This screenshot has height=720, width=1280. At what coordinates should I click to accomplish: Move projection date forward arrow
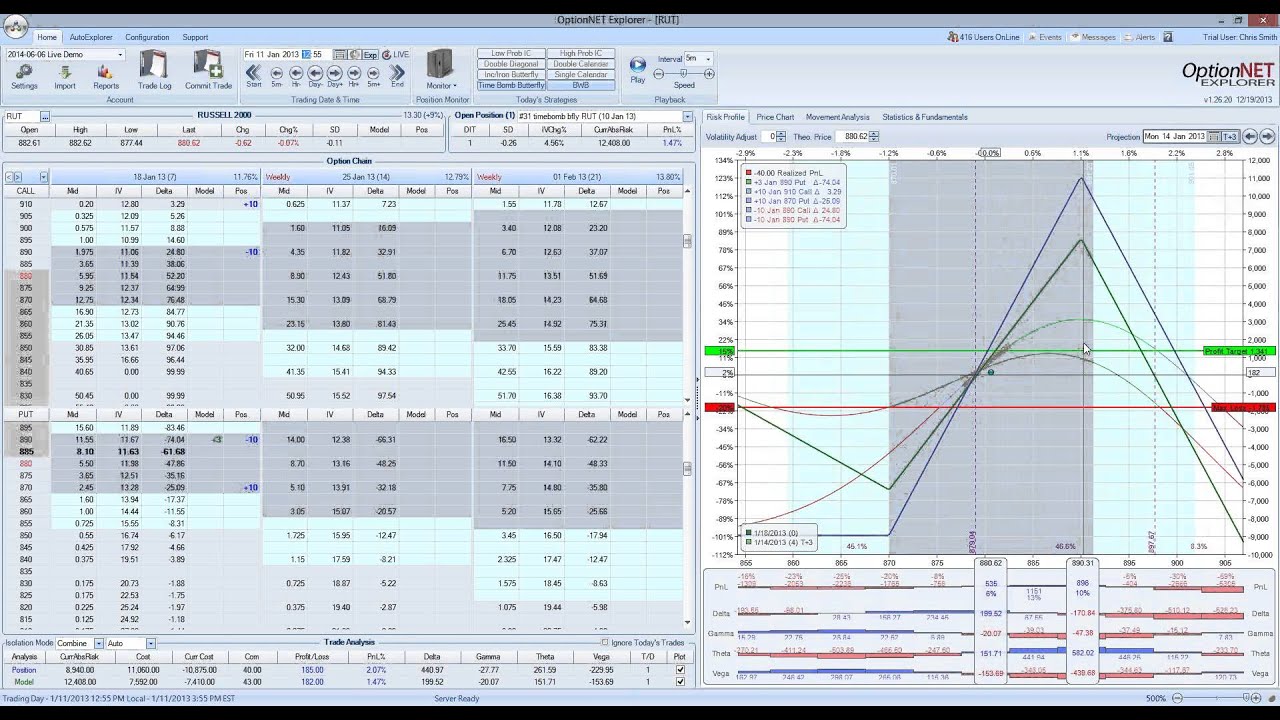1267,136
